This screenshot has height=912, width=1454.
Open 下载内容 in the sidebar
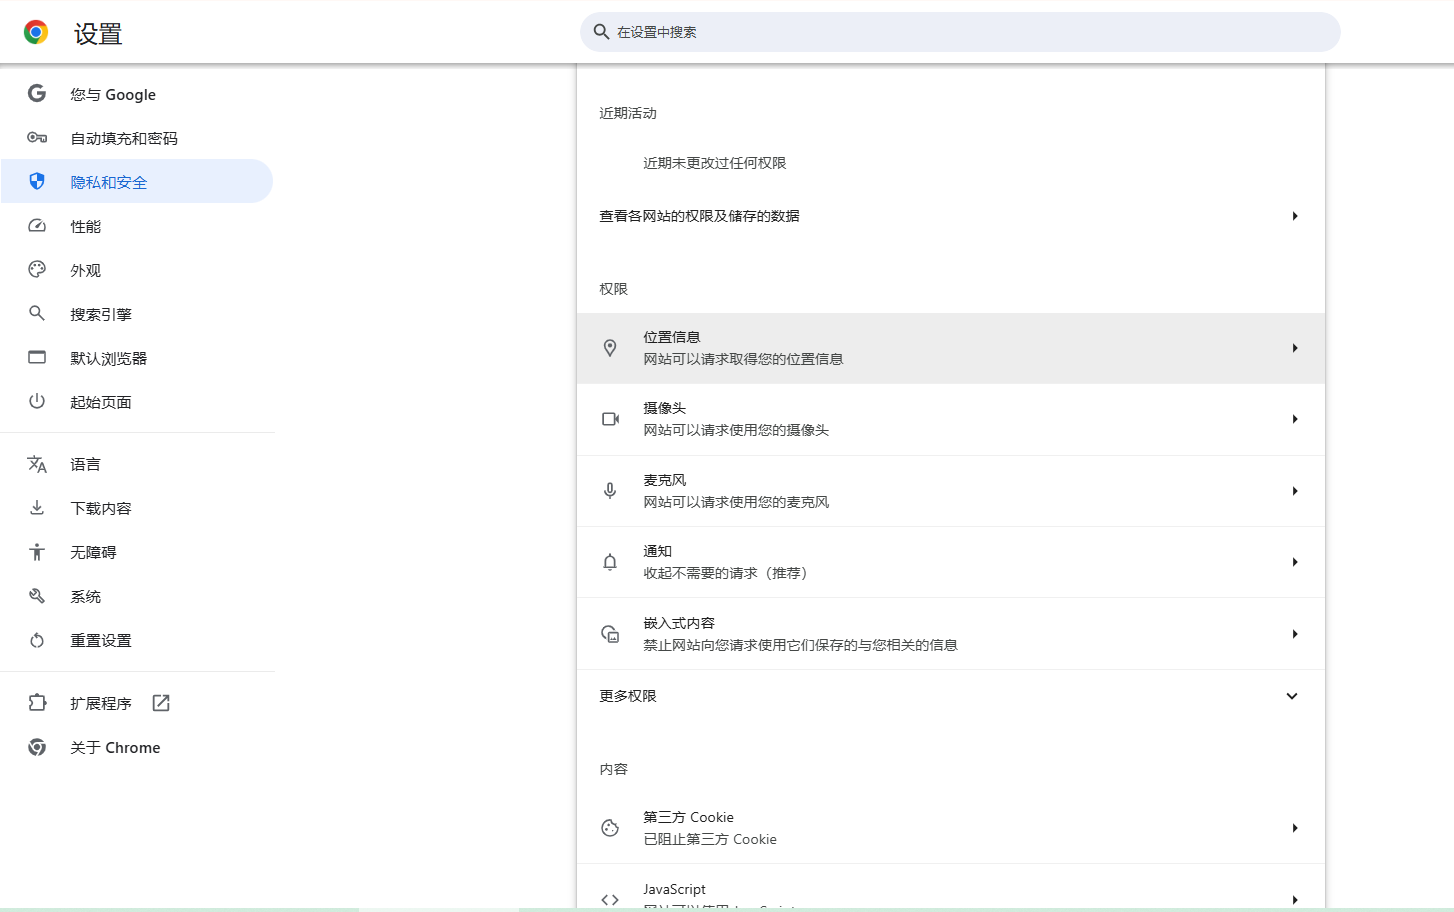137,508
